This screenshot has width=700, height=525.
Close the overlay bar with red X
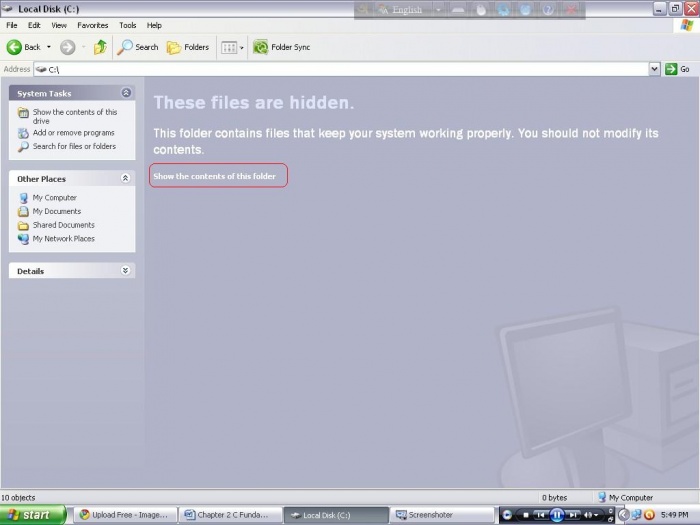coord(571,9)
